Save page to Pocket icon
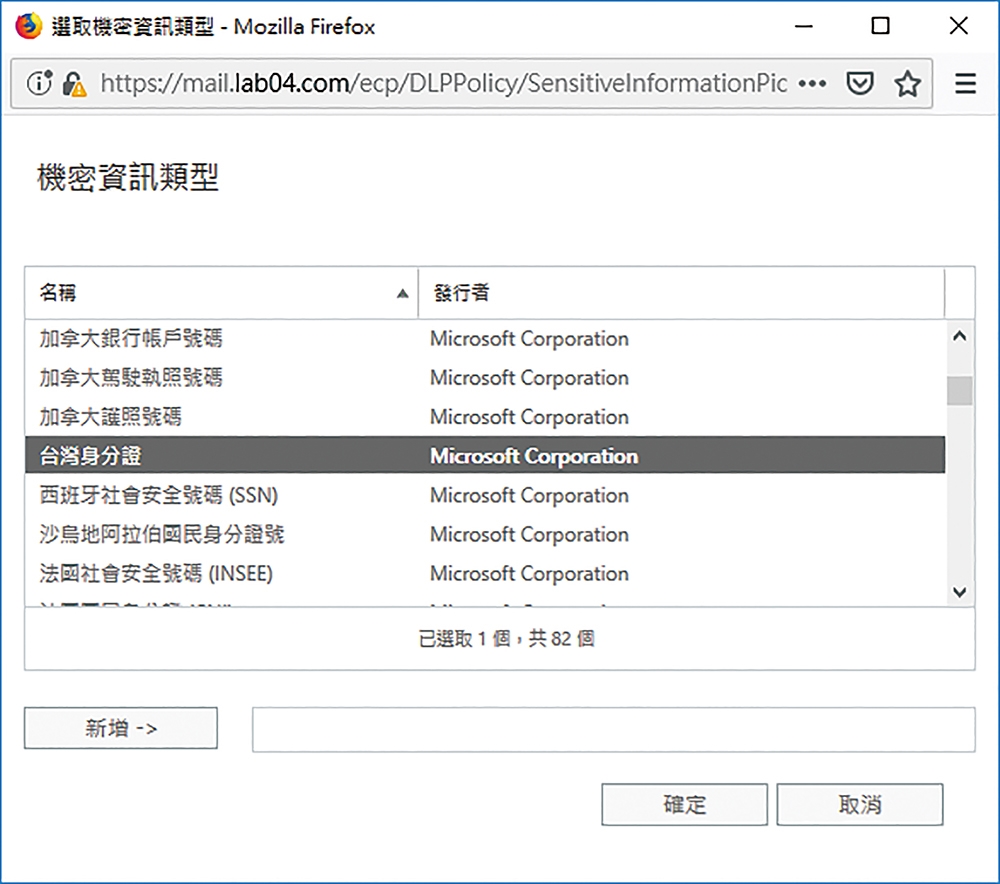Viewport: 1000px width, 884px height. point(859,83)
